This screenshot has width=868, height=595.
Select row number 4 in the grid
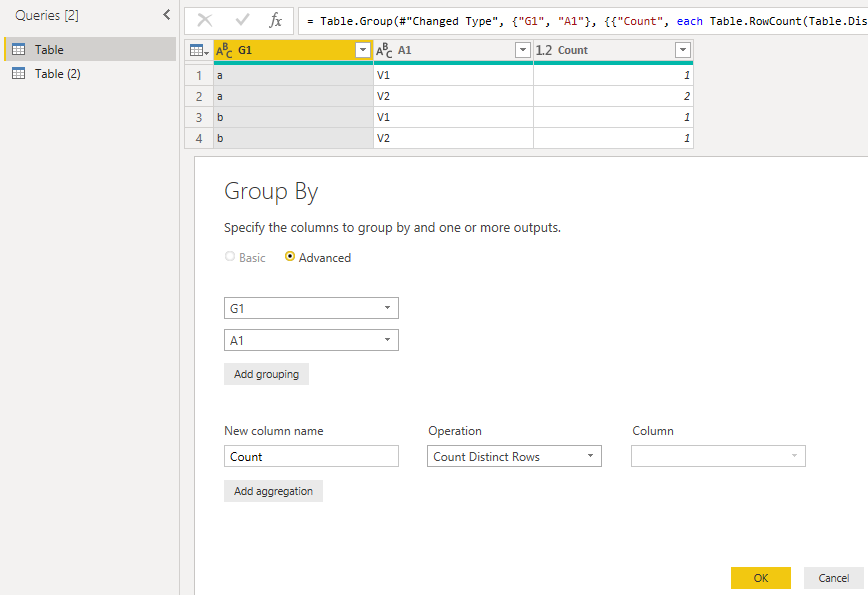pos(199,138)
